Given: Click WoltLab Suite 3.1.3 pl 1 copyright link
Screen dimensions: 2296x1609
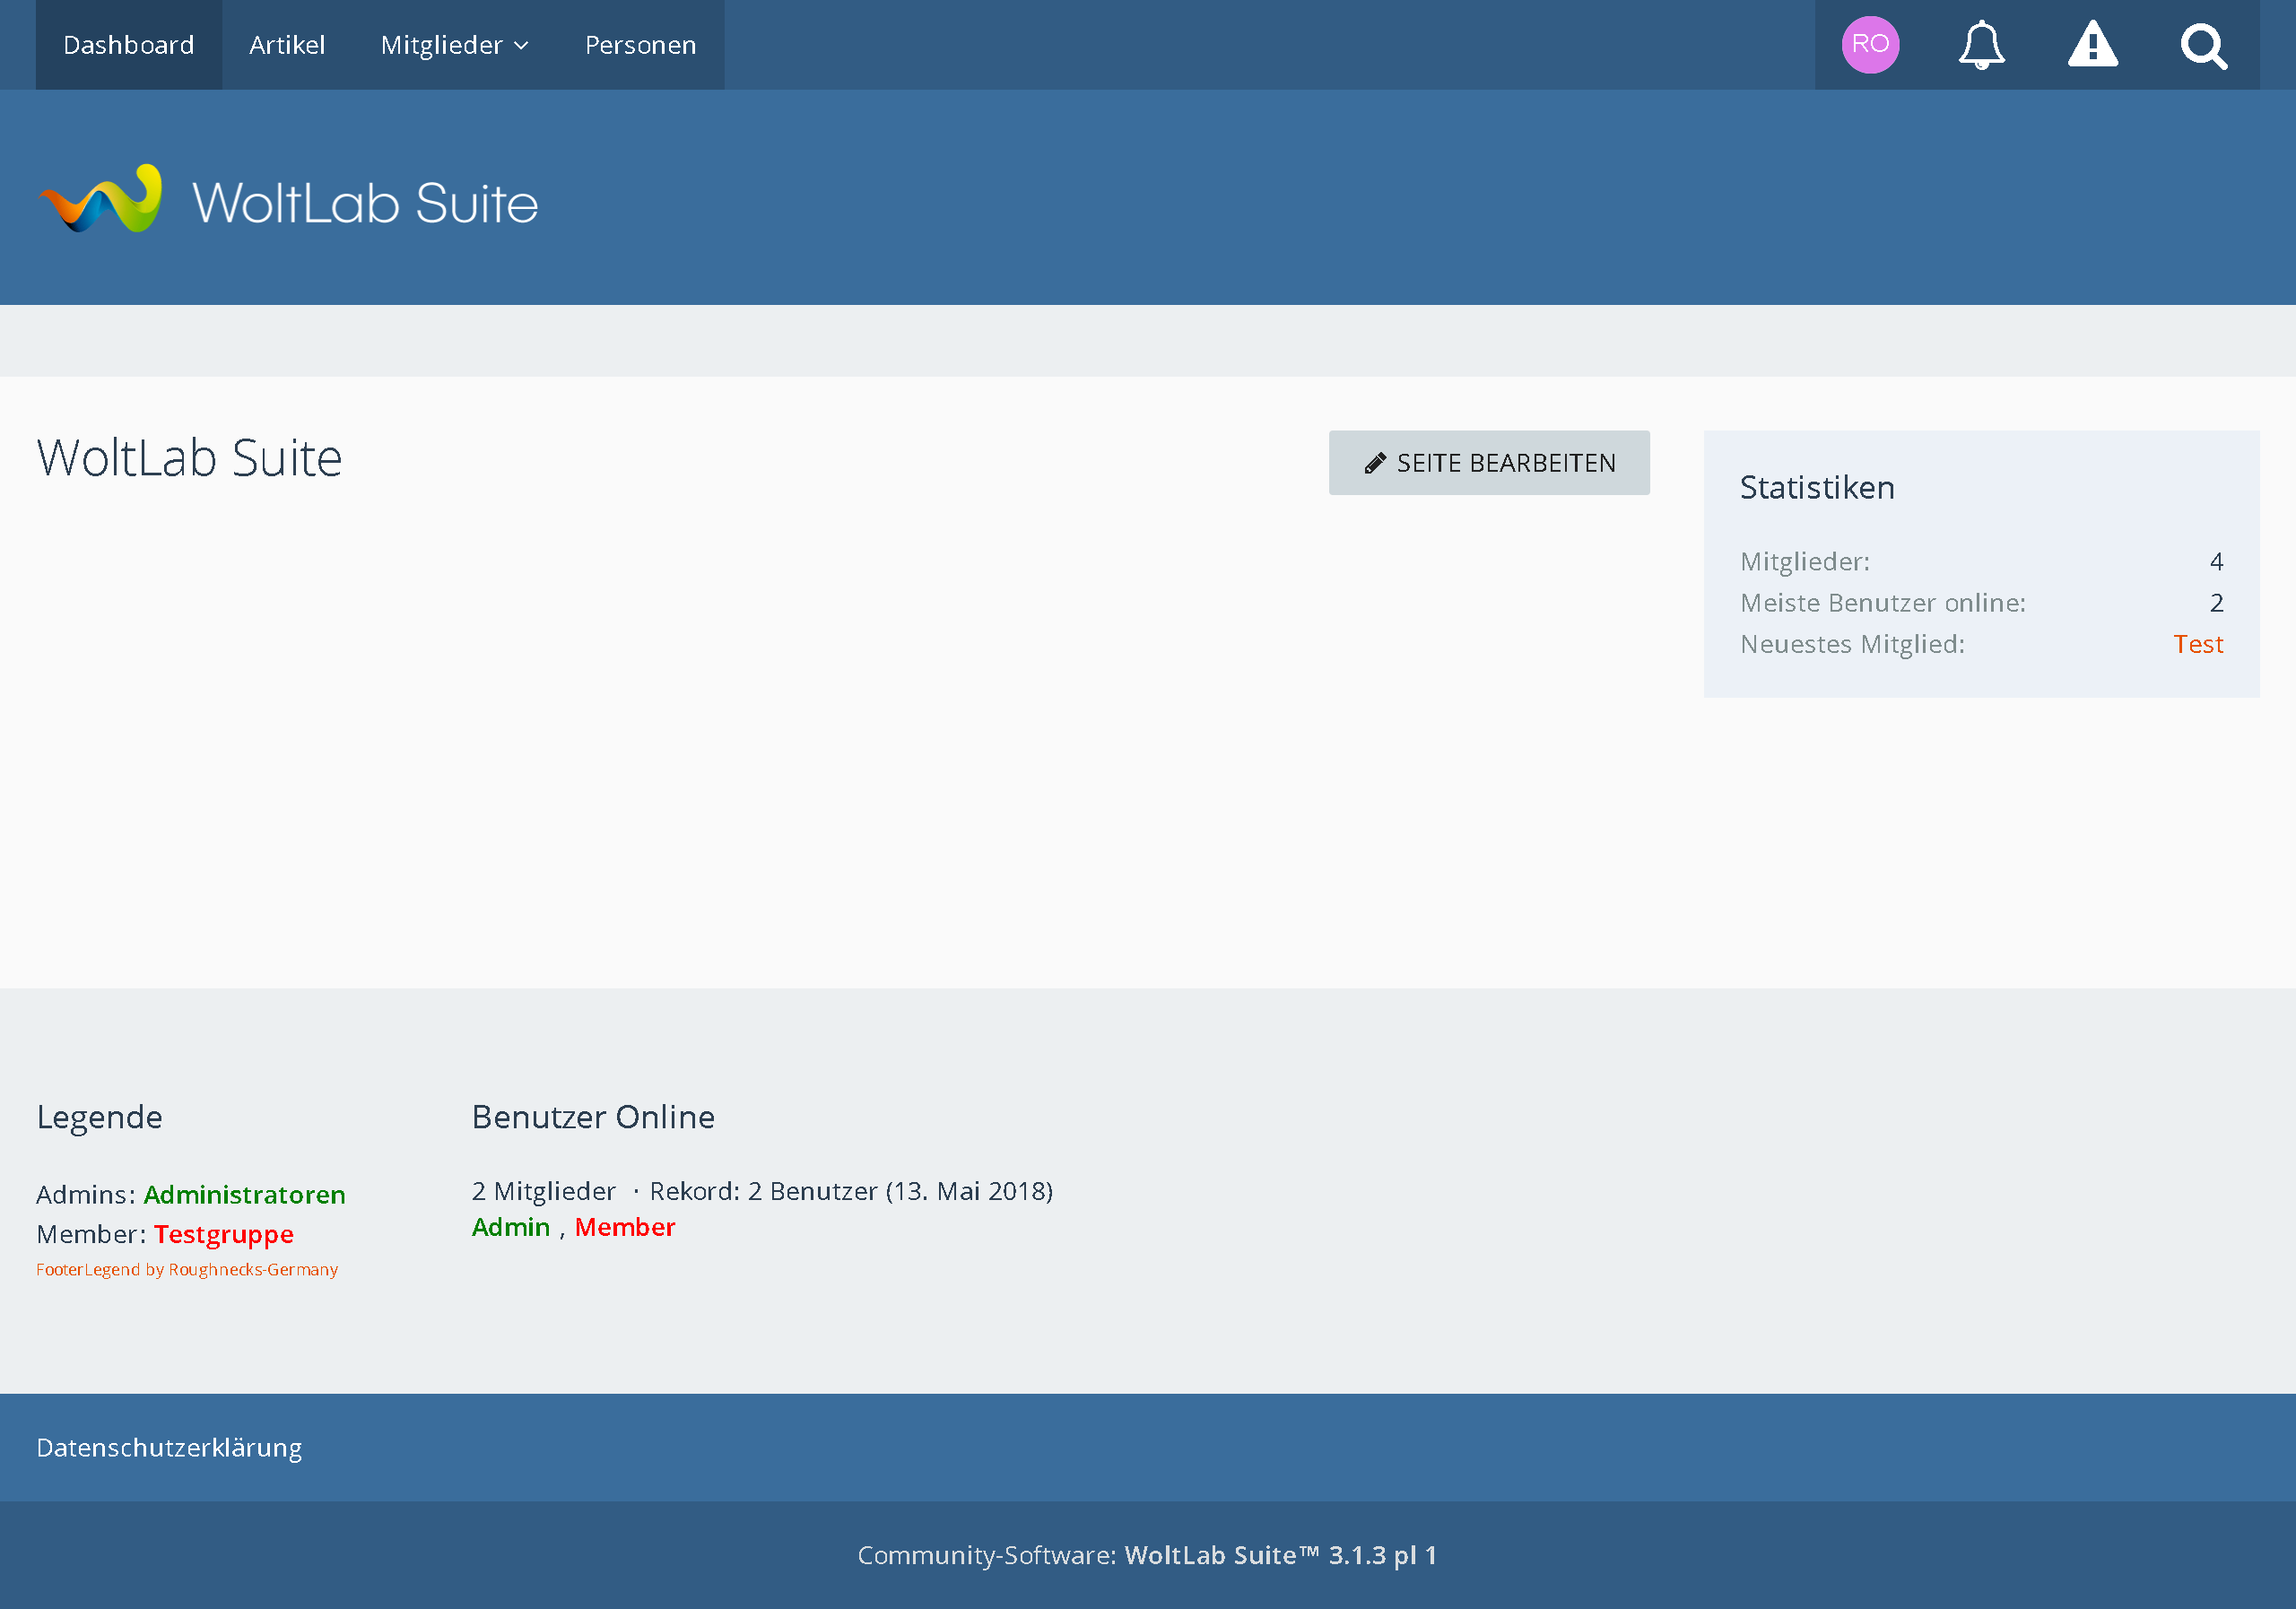Looking at the screenshot, I should (x=1280, y=1555).
